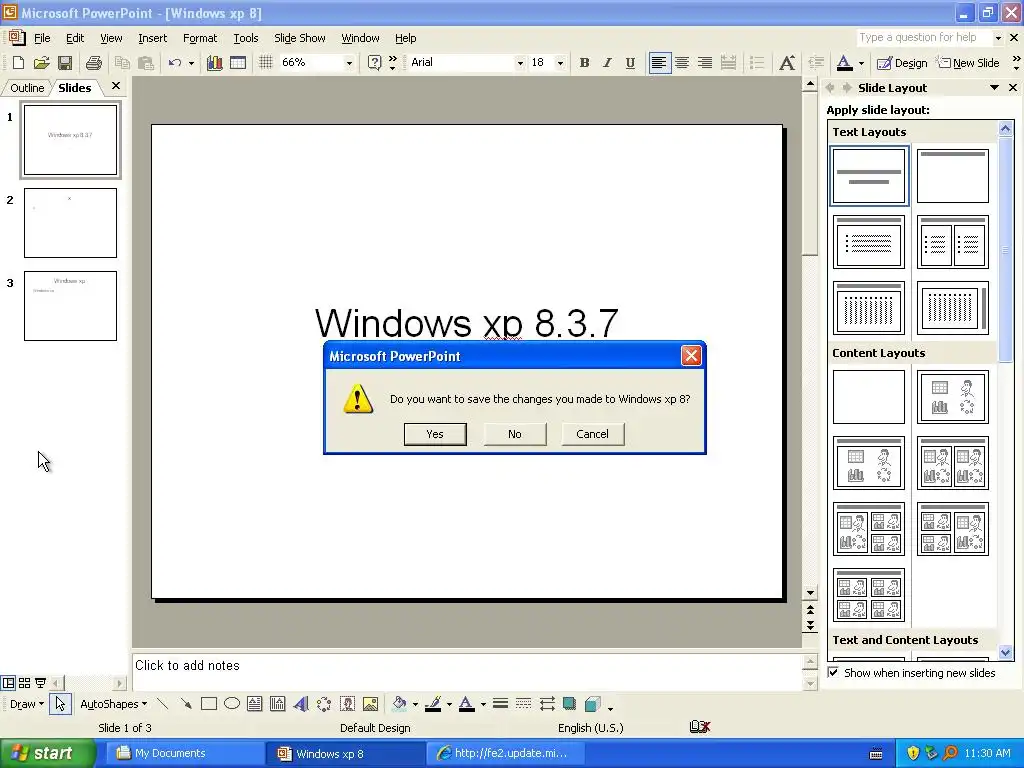Viewport: 1024px width, 768px height.
Task: Click No in the save dialog
Action: (515, 434)
